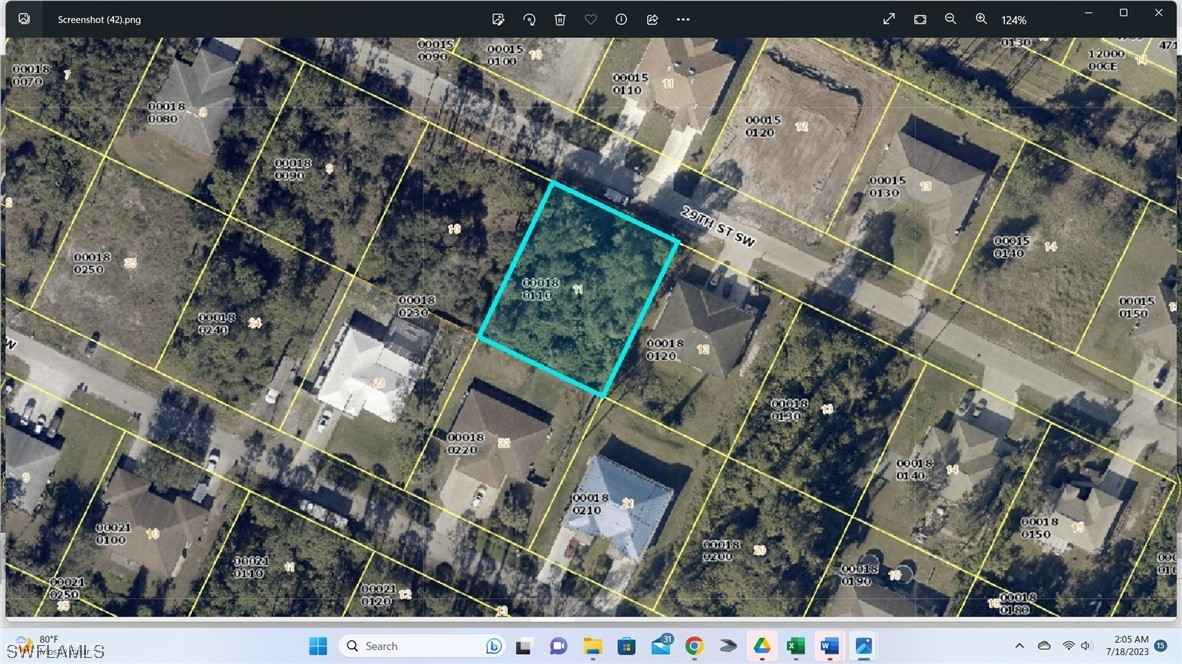Delete the photo with the trash icon
Screen dimensions: 1182x664
(x=560, y=19)
